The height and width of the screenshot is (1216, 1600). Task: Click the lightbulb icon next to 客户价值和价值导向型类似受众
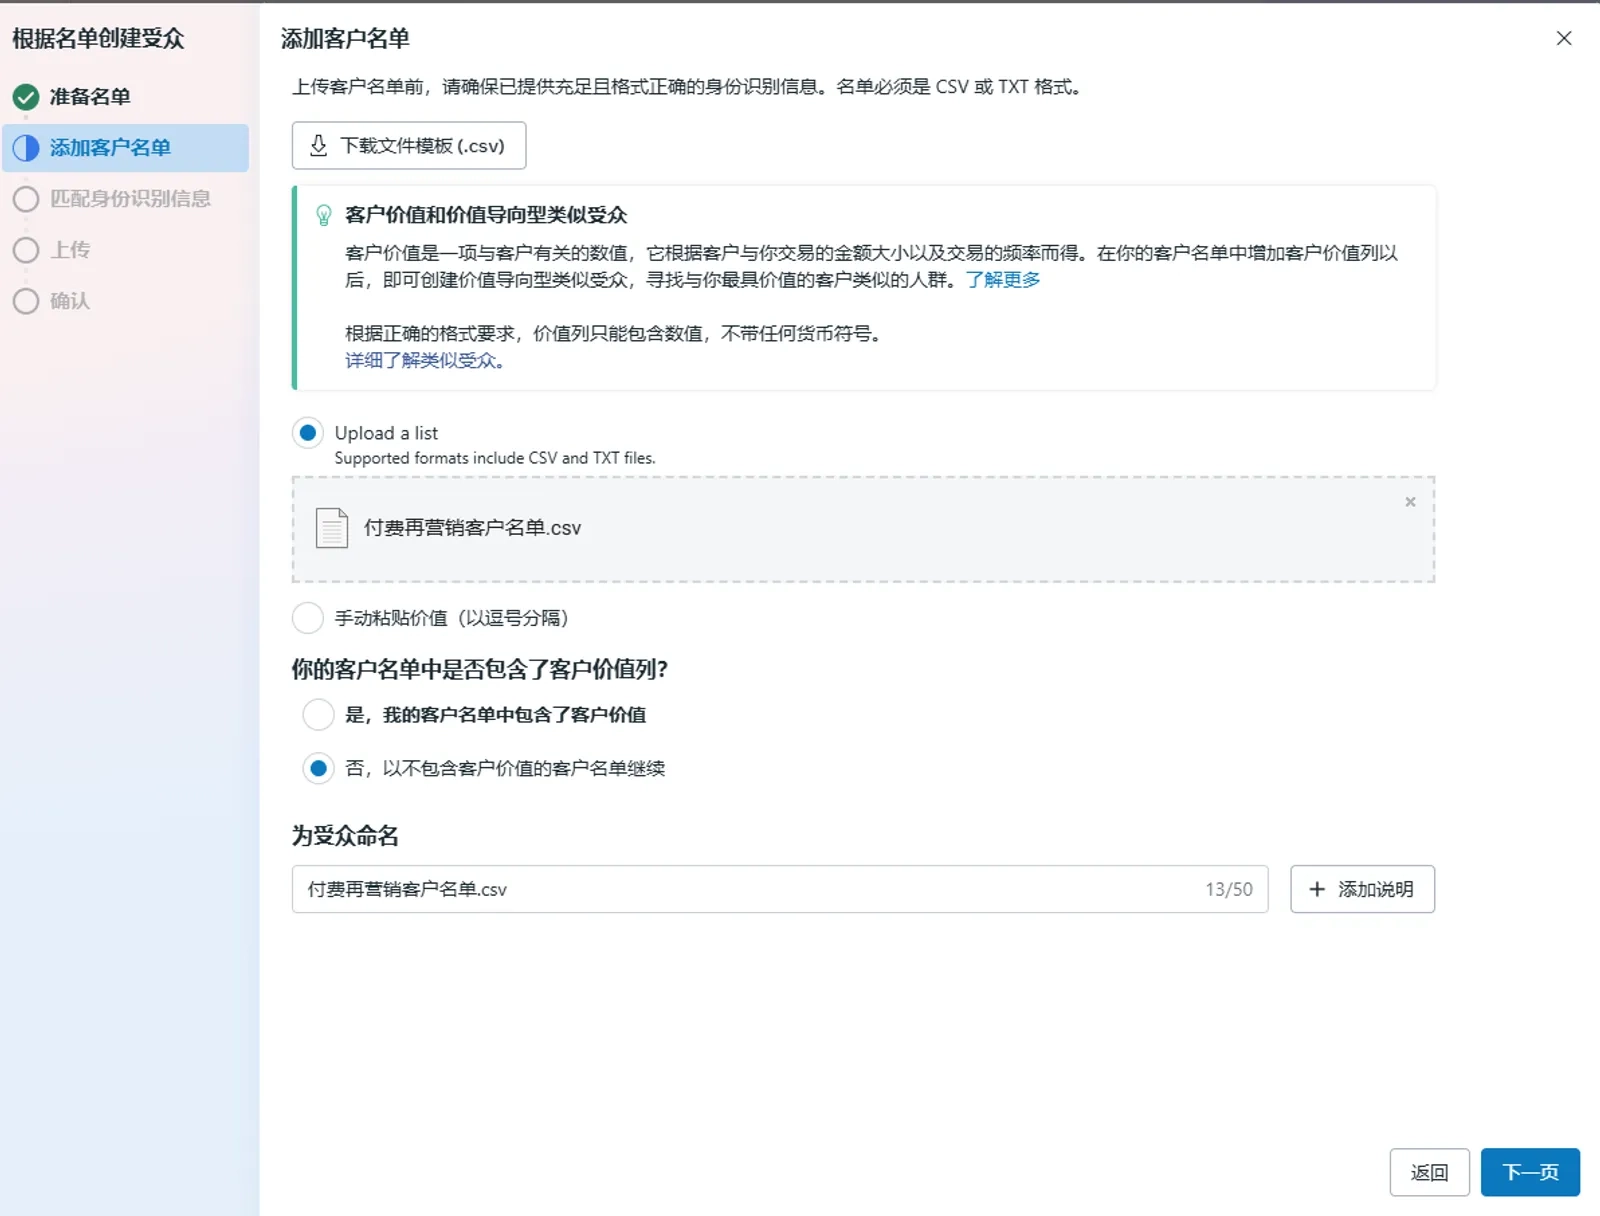(x=324, y=215)
